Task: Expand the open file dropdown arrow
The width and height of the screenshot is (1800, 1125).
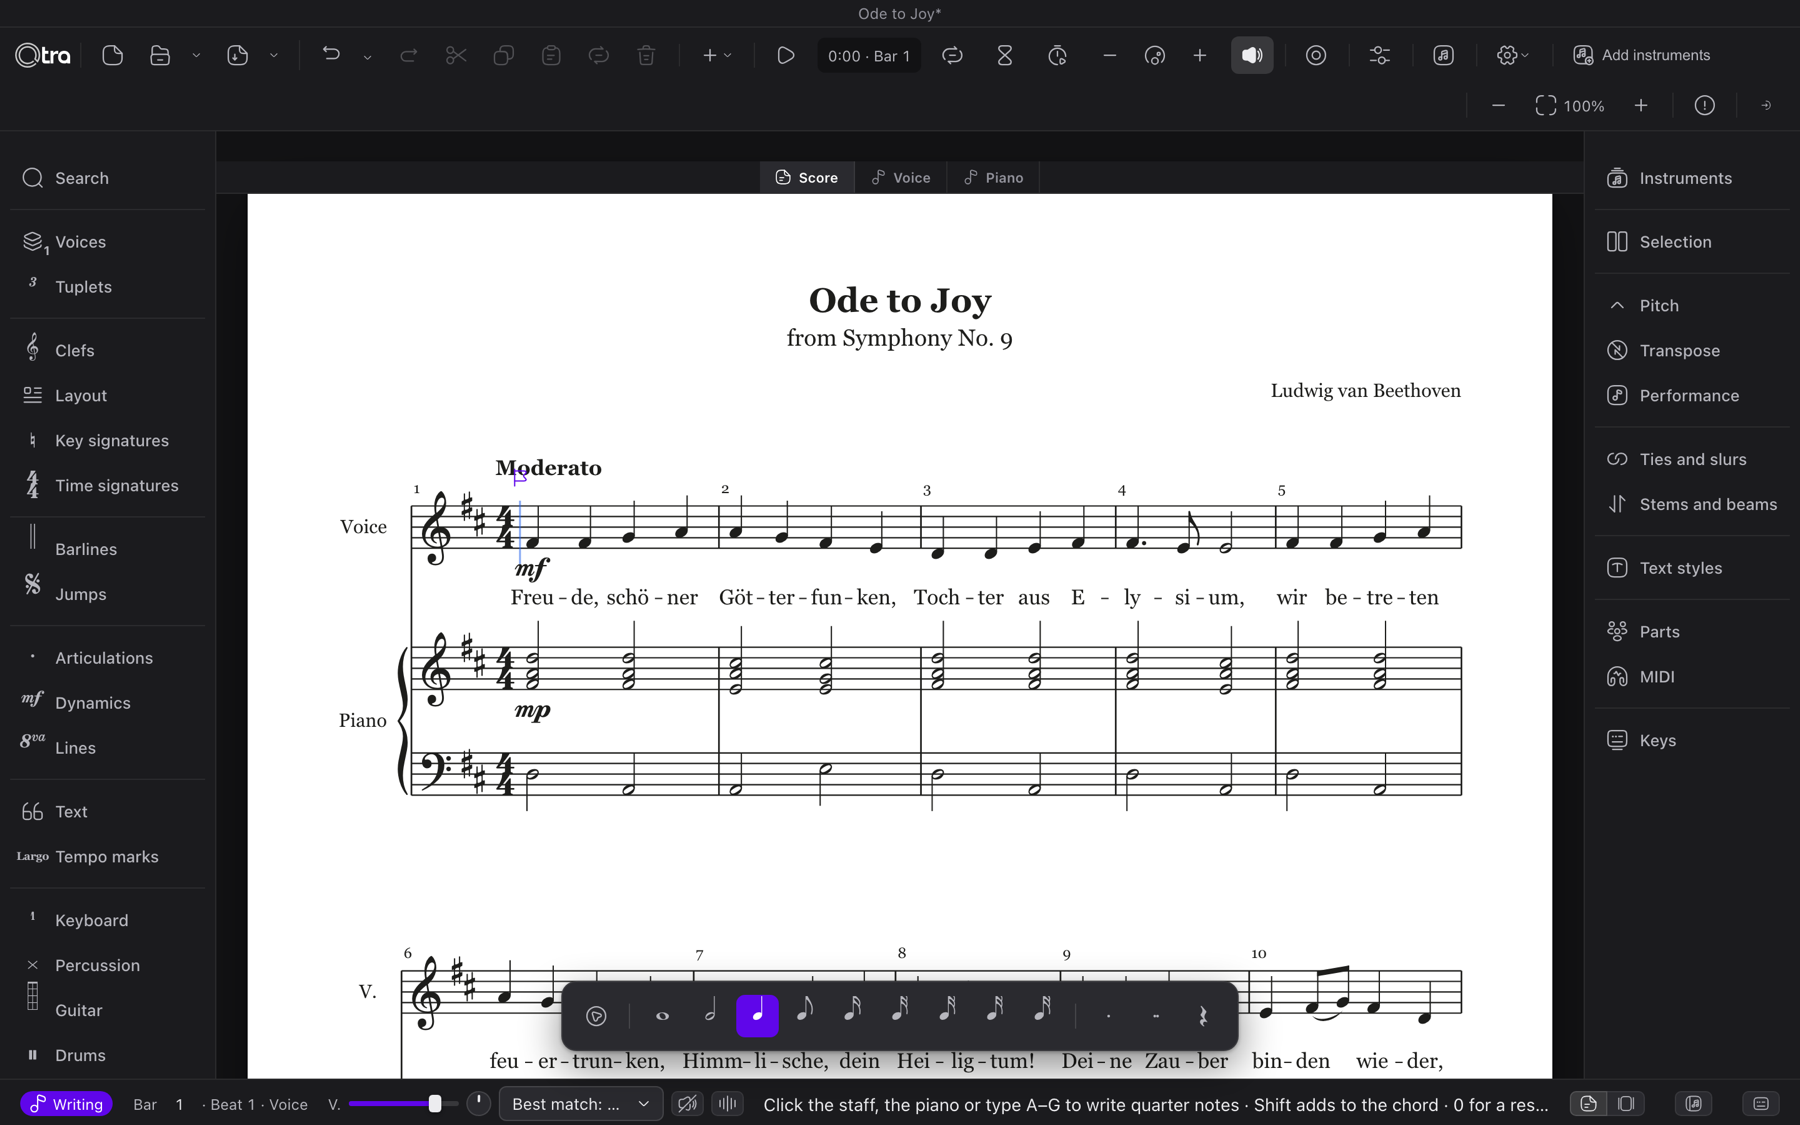Action: click(196, 56)
